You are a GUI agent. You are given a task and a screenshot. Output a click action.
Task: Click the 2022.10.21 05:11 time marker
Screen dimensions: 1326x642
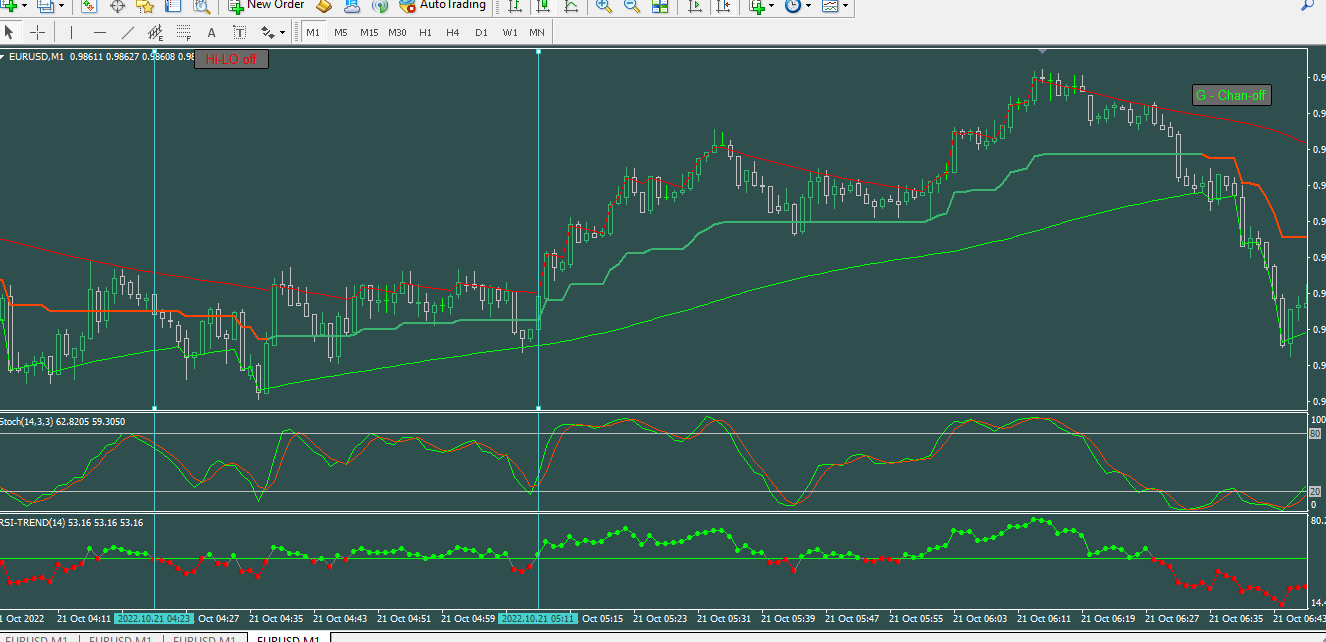[538, 618]
